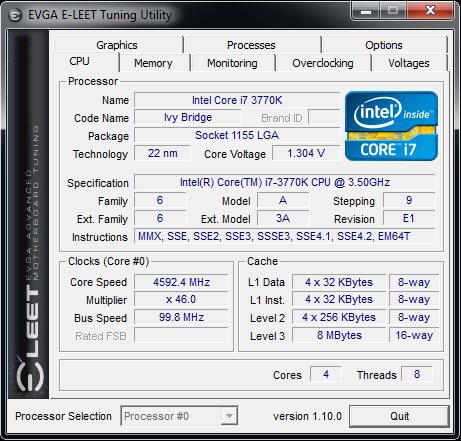The image size is (461, 441).
Task: Click the Model value A
Action: (283, 200)
